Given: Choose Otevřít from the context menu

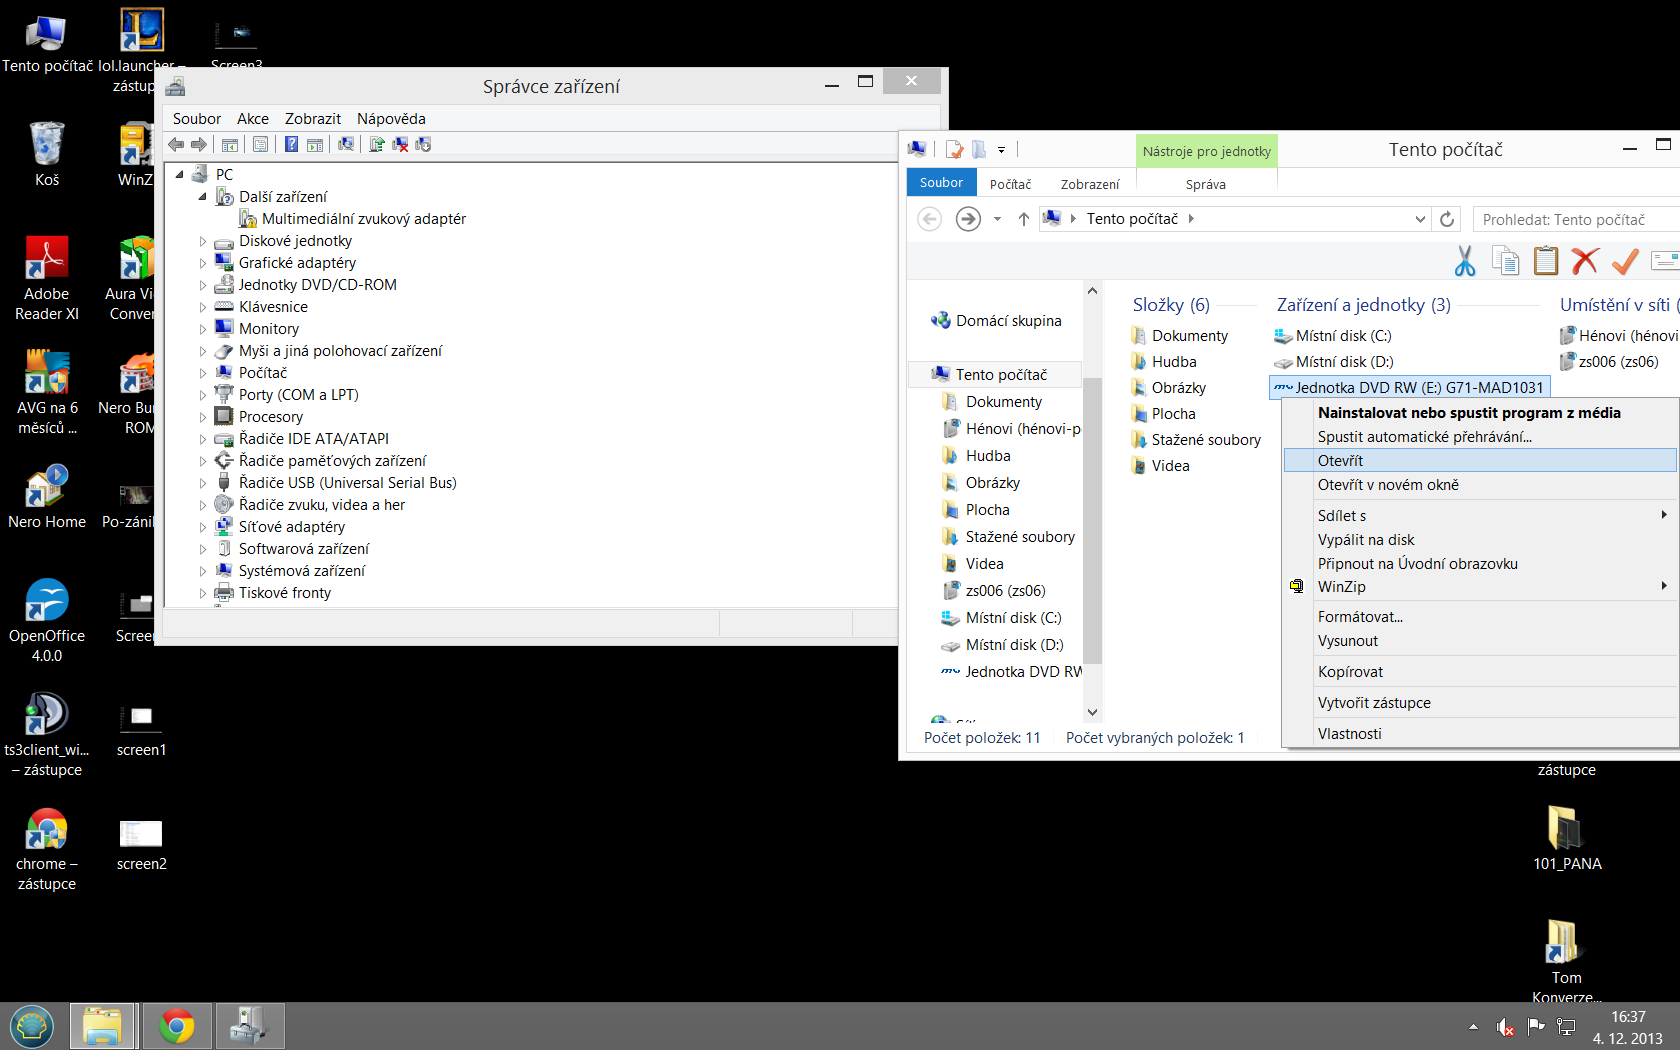Looking at the screenshot, I should click(1479, 461).
